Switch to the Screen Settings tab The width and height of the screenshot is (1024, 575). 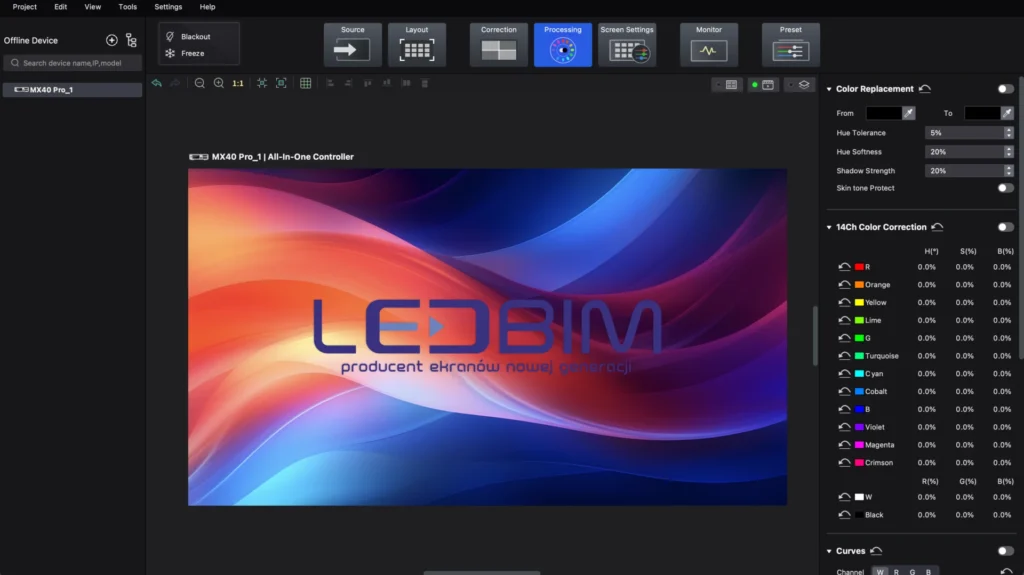click(x=627, y=45)
